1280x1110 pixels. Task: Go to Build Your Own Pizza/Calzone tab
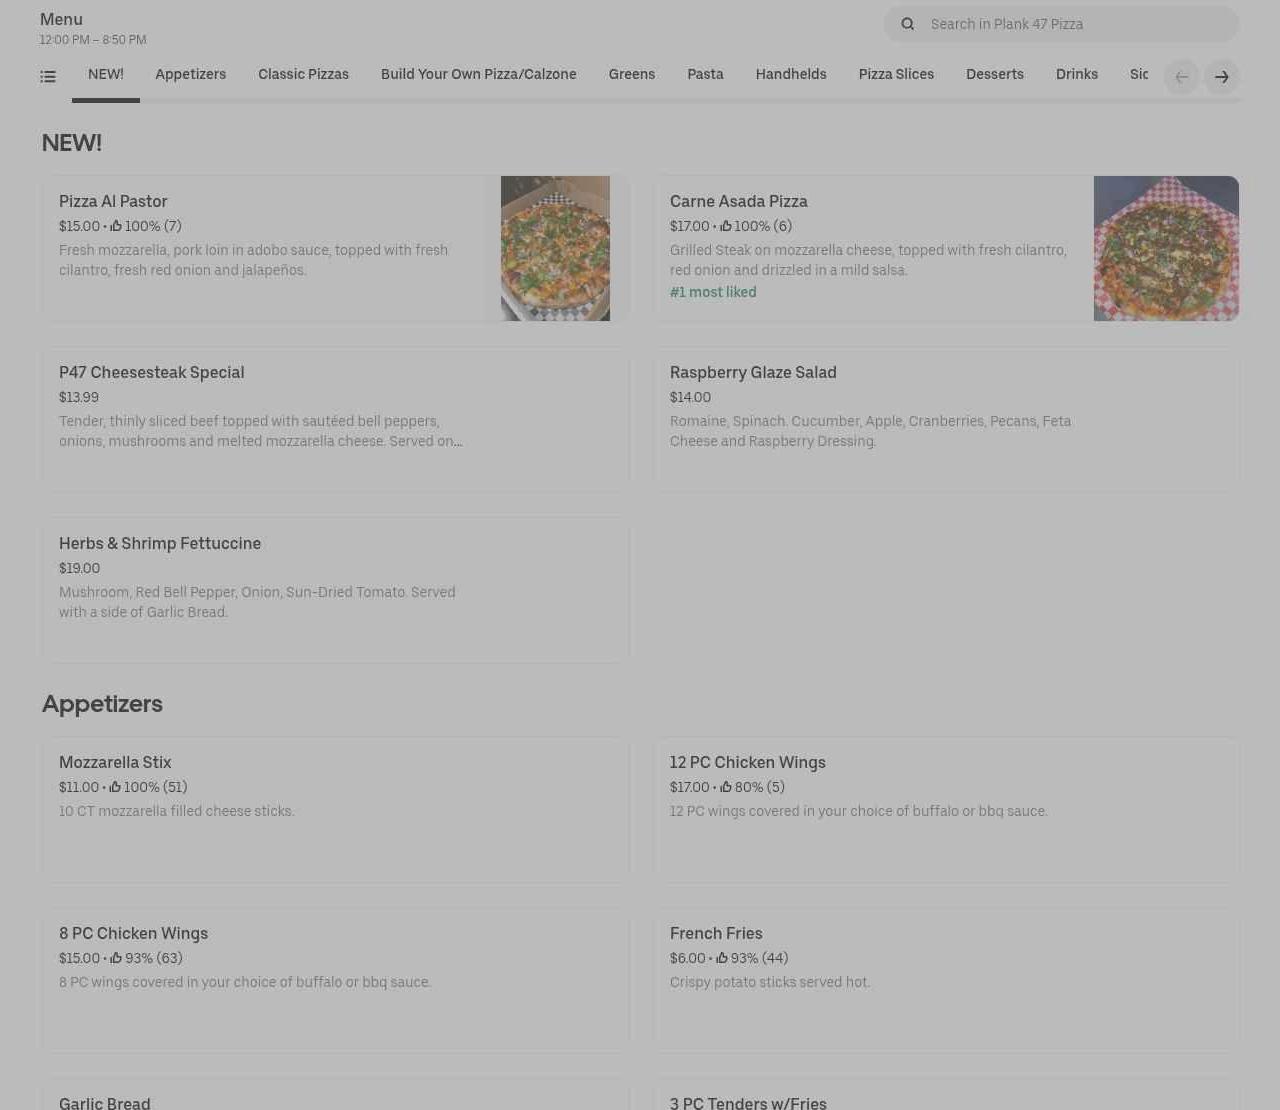coord(478,75)
